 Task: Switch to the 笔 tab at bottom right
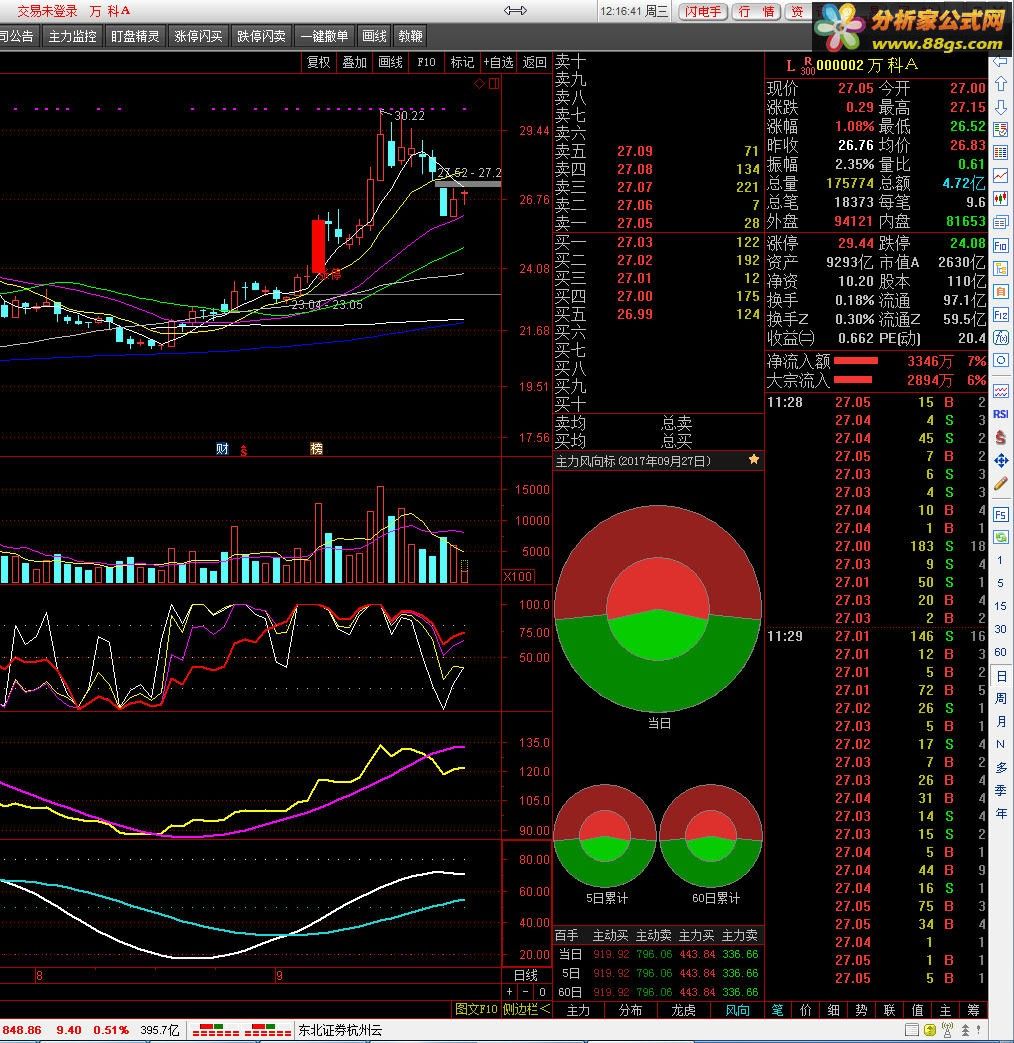[778, 1010]
